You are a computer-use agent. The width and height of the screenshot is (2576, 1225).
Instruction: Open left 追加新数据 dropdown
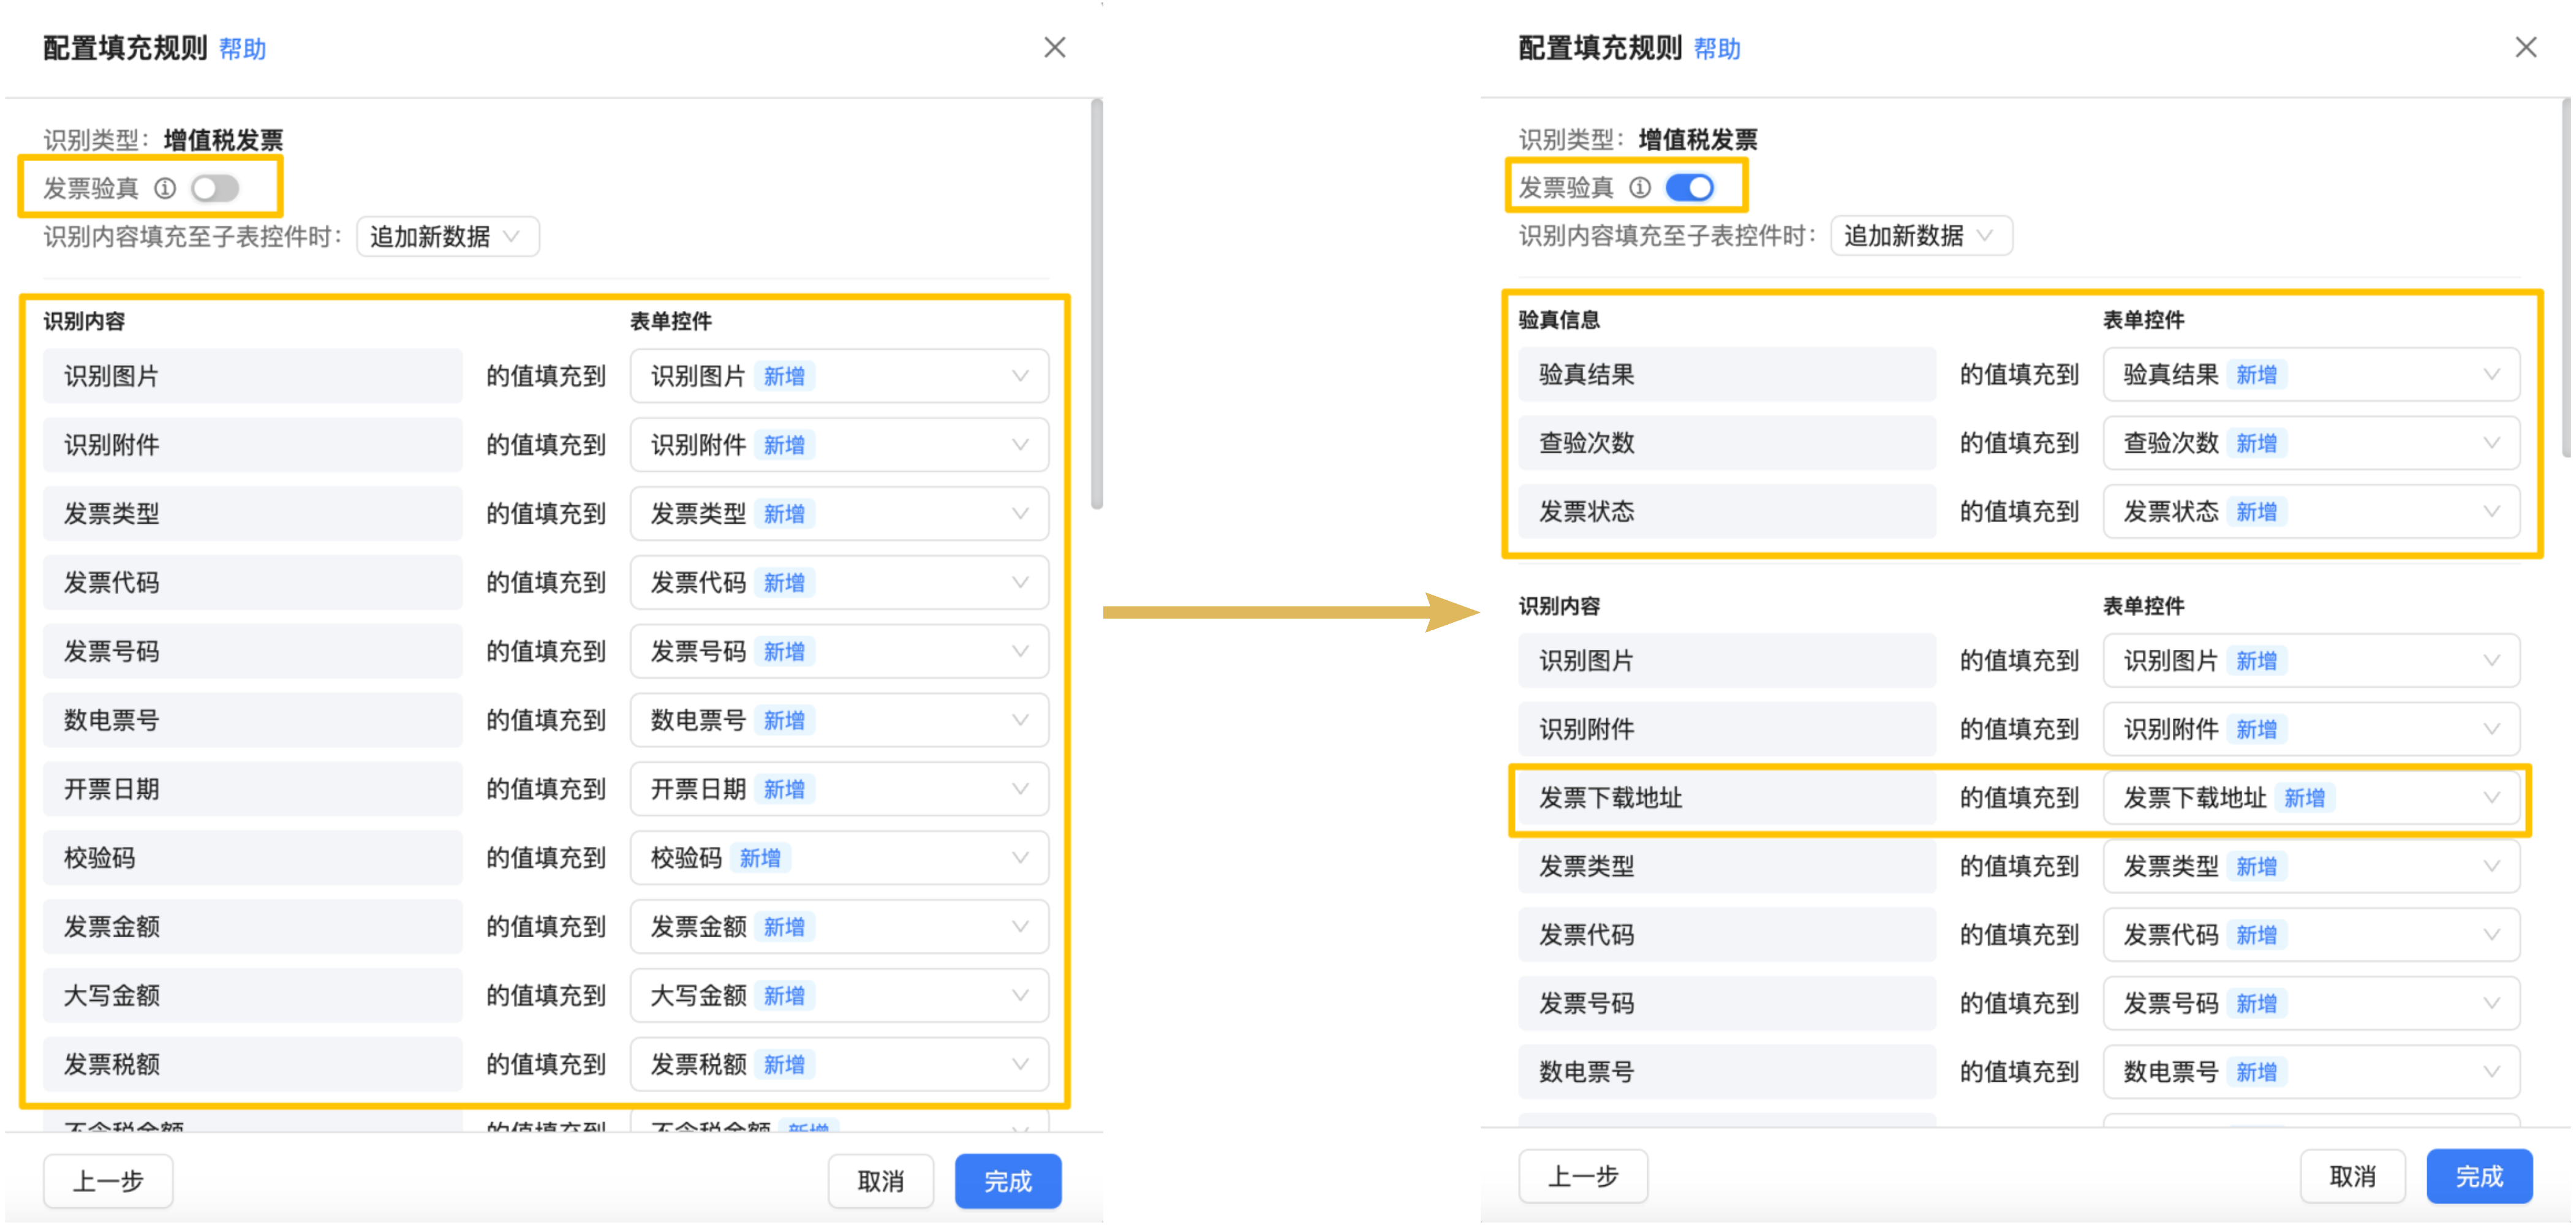coord(447,237)
